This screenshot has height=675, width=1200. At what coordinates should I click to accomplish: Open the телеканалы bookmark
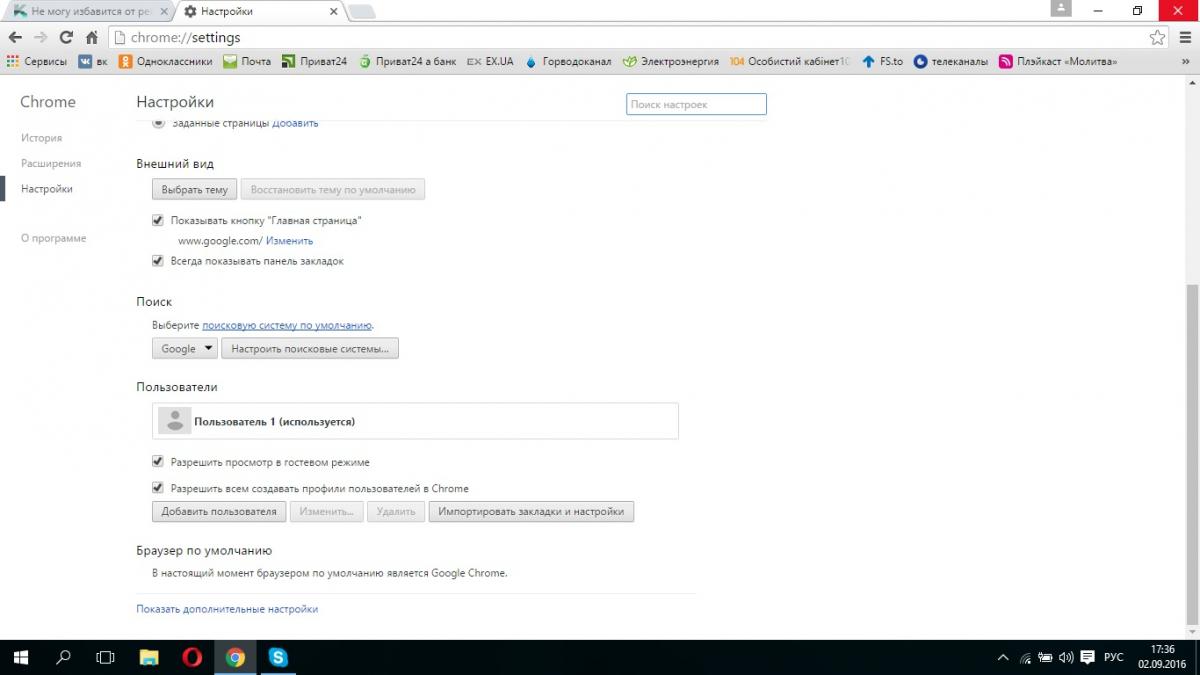tap(951, 61)
